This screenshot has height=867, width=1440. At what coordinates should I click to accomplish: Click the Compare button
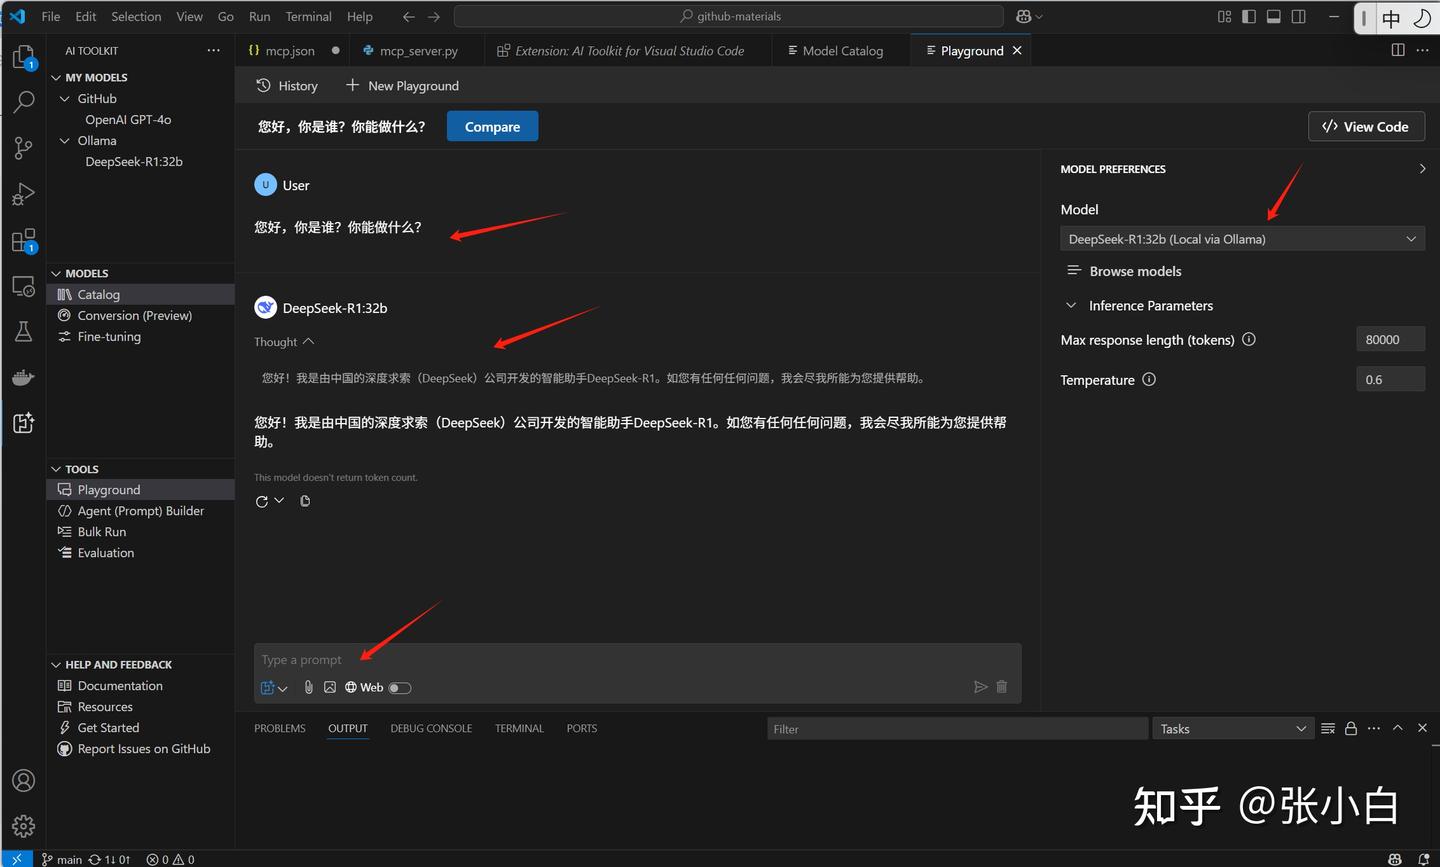coord(492,127)
